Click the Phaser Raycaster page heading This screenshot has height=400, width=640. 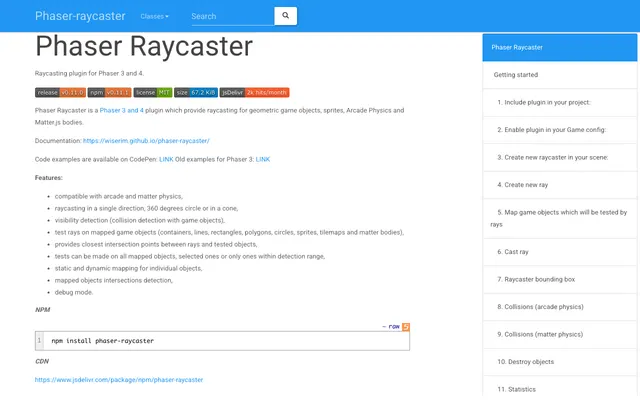point(144,46)
